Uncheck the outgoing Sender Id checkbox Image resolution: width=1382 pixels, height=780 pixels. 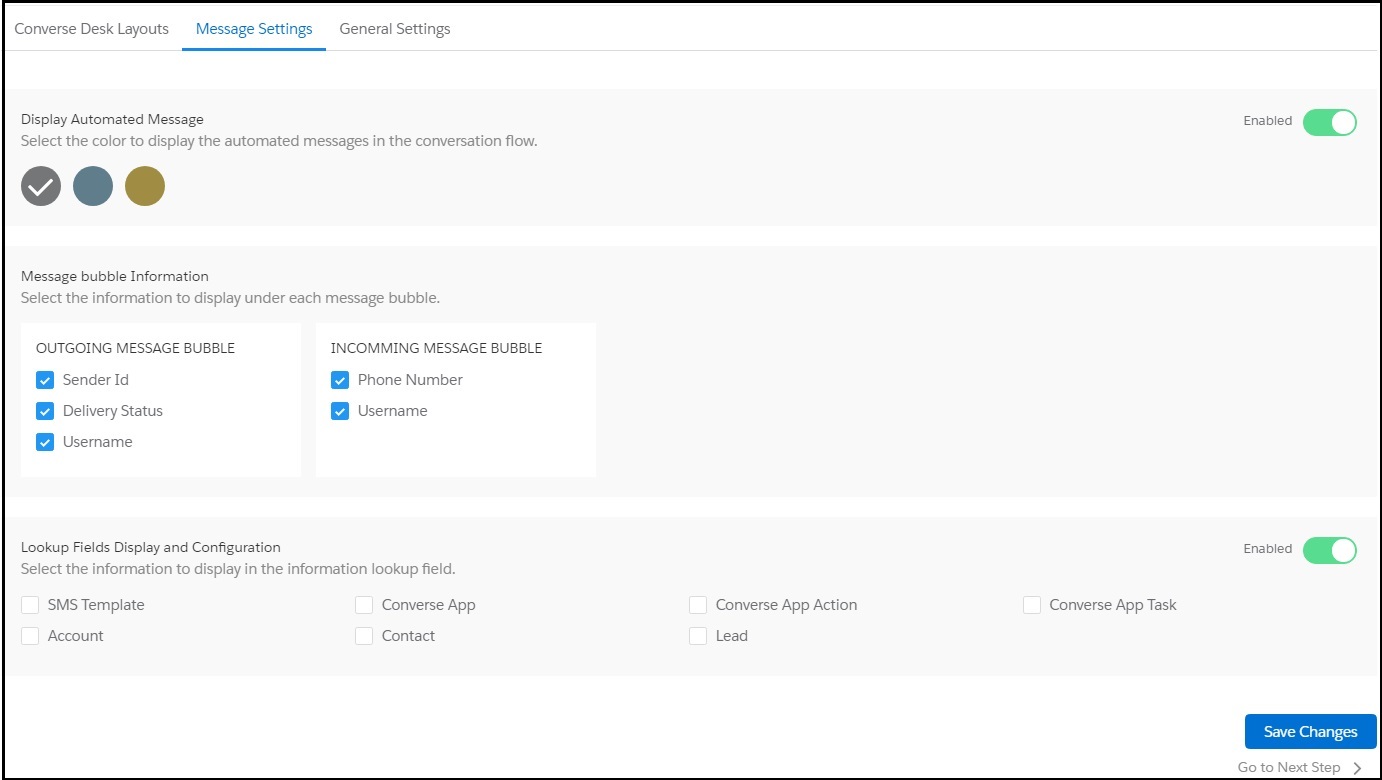click(x=45, y=380)
